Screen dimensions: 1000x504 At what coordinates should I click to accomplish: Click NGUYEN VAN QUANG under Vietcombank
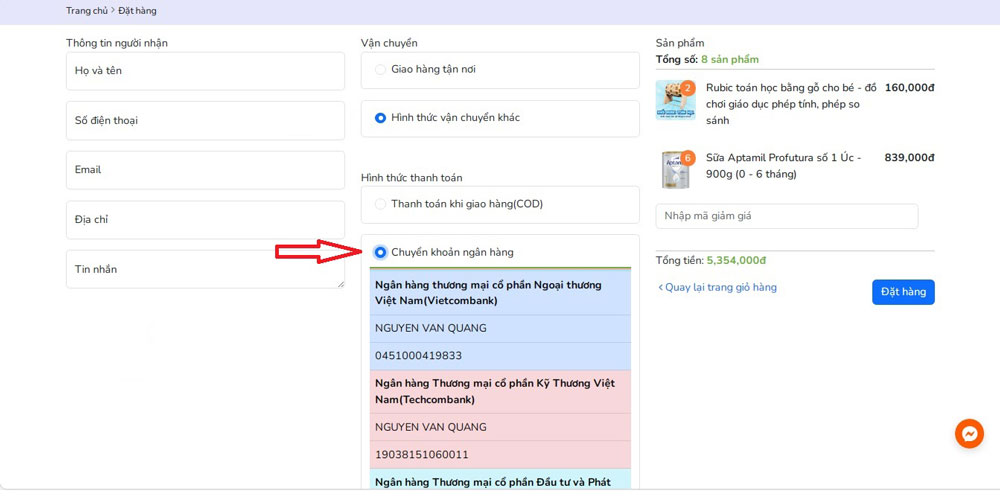(430, 329)
